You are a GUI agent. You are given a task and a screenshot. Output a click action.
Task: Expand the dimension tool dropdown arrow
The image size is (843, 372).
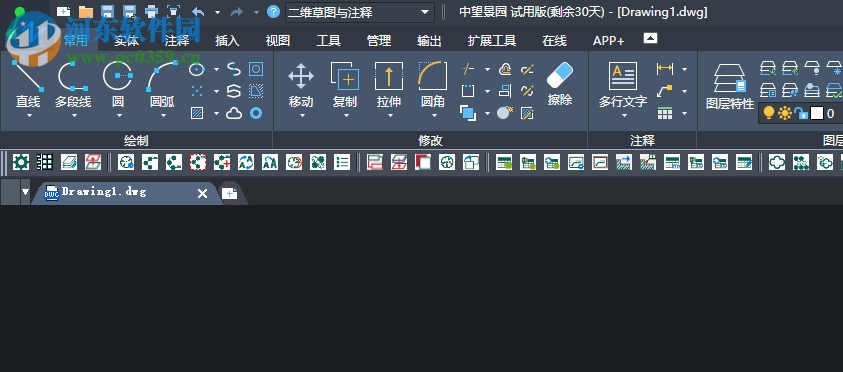(684, 69)
